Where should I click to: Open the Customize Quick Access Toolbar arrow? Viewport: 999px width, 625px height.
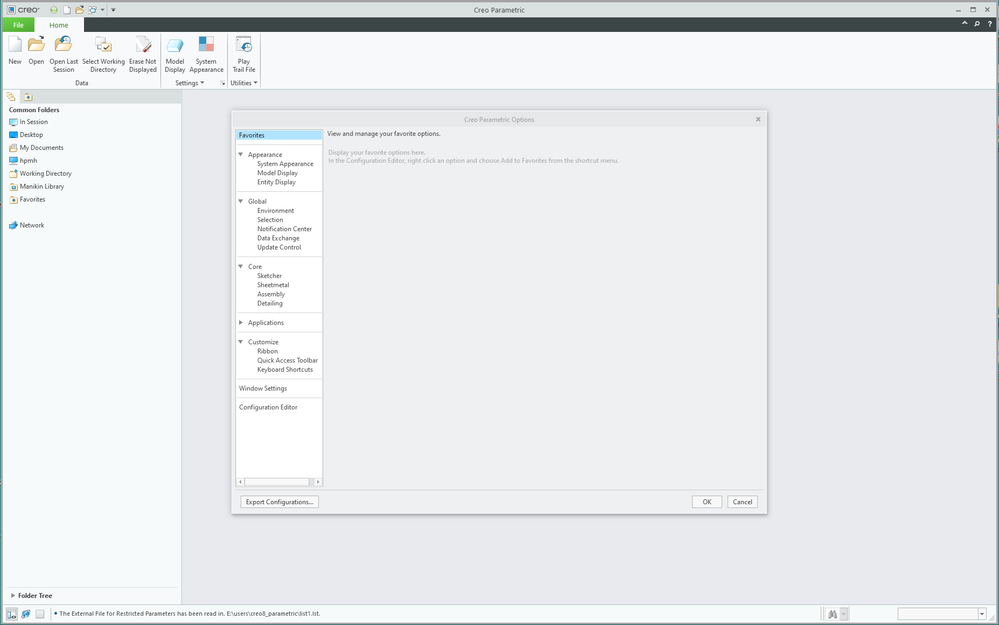click(113, 10)
